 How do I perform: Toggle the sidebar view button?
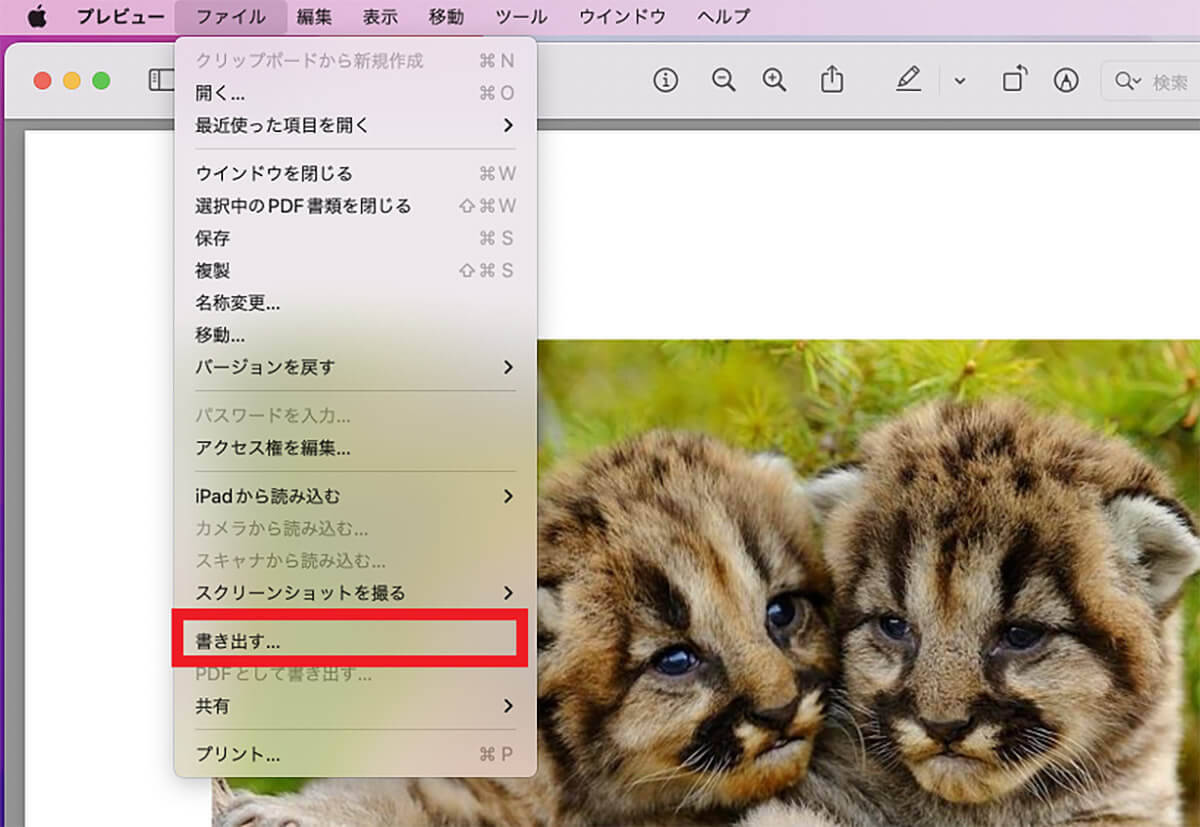tap(160, 81)
